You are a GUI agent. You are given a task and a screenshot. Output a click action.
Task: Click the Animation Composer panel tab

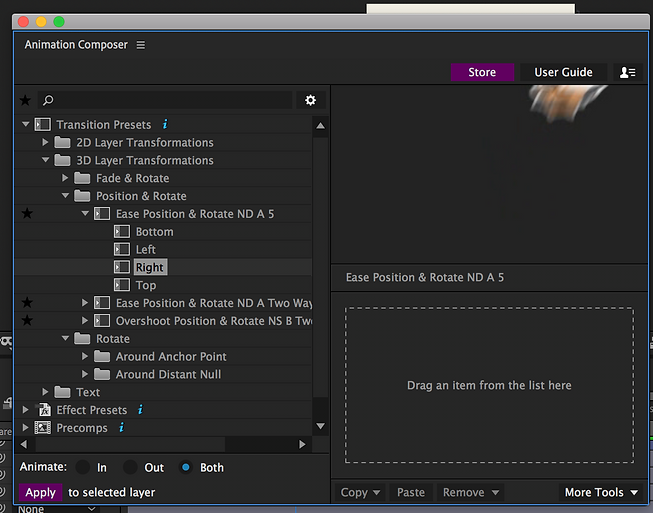76,45
